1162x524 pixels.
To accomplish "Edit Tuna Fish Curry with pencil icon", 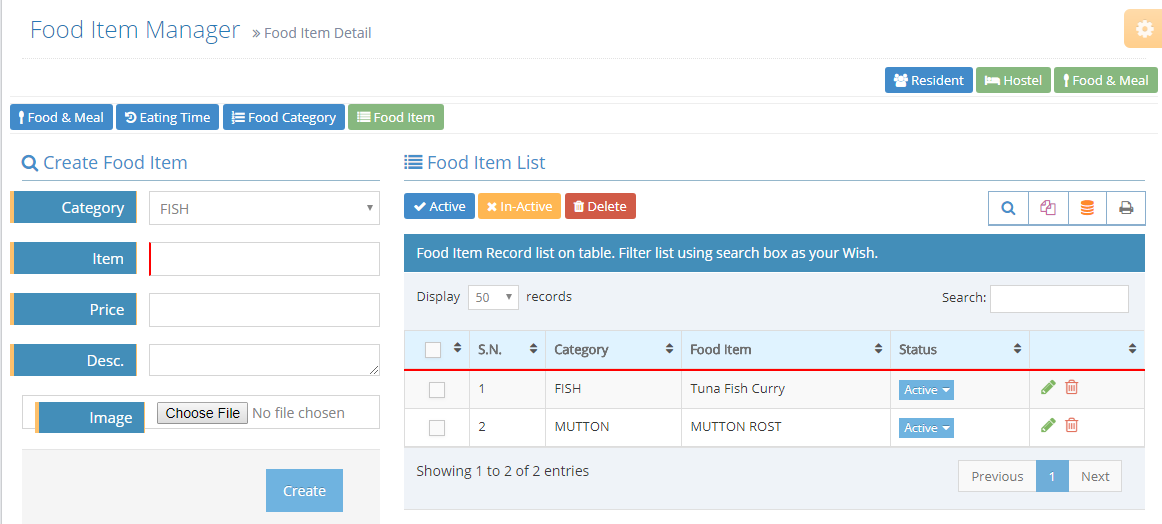I will click(x=1048, y=388).
